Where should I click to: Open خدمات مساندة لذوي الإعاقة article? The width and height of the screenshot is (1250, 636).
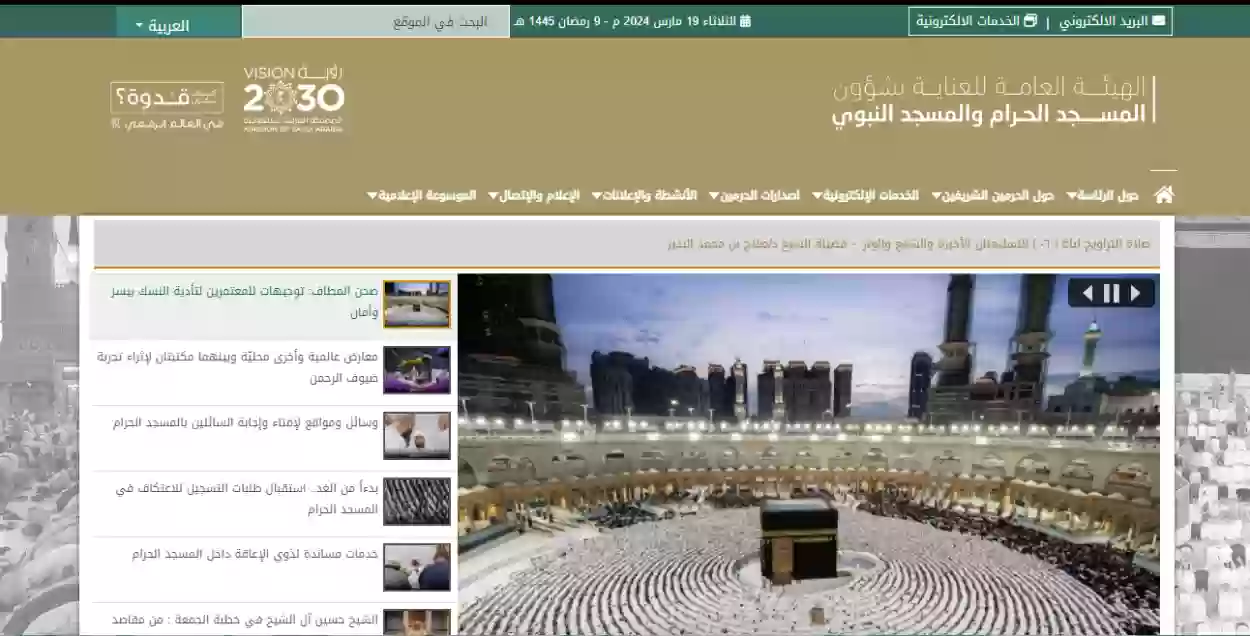255,554
